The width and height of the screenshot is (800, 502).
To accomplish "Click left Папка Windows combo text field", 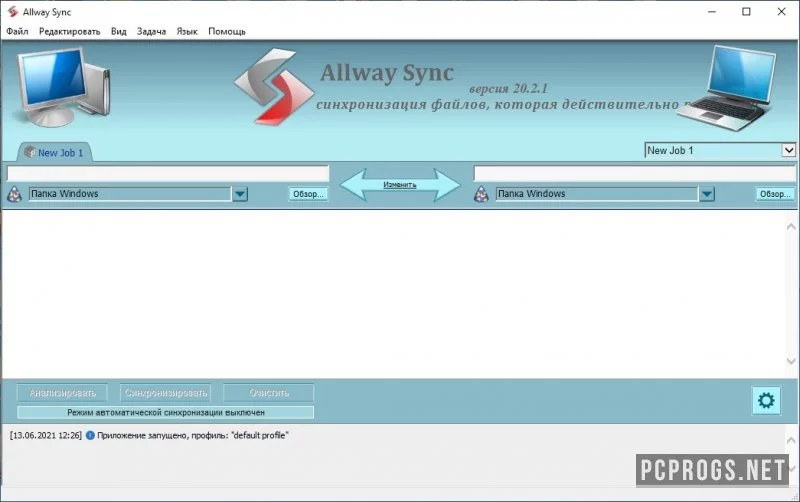I will (x=130, y=194).
